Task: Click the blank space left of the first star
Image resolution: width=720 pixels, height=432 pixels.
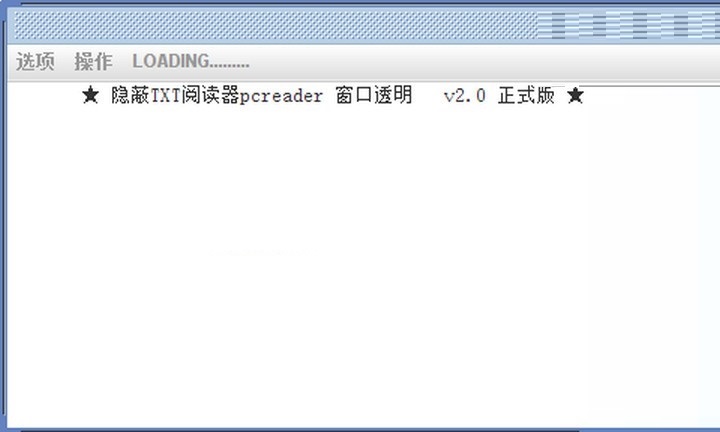Action: [45, 95]
